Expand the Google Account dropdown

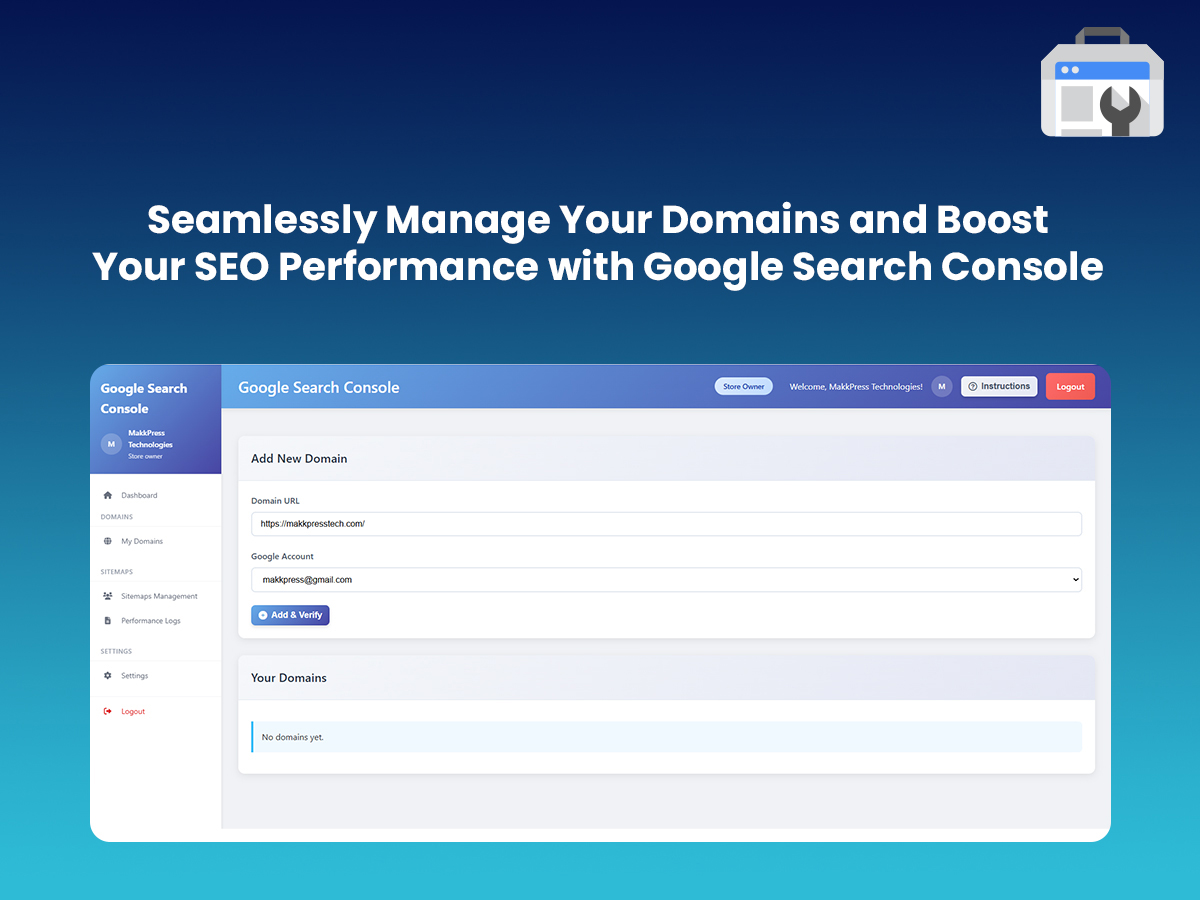[666, 579]
